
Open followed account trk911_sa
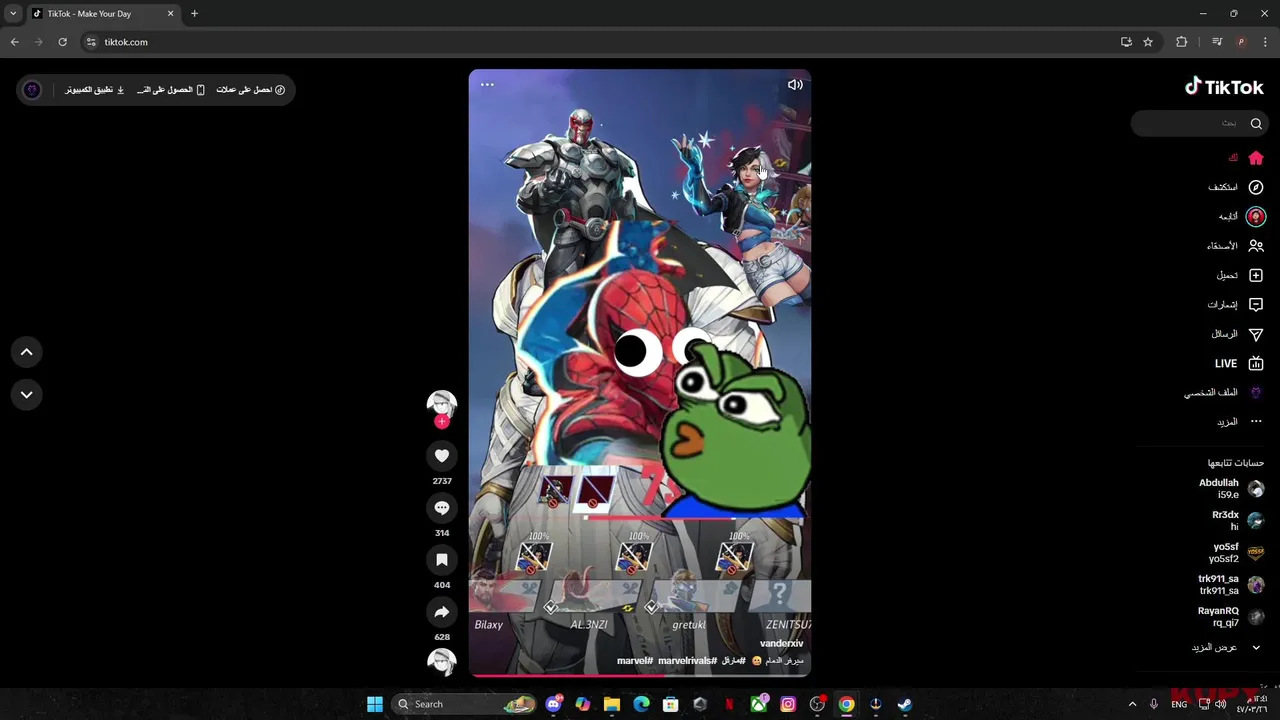(x=1231, y=584)
